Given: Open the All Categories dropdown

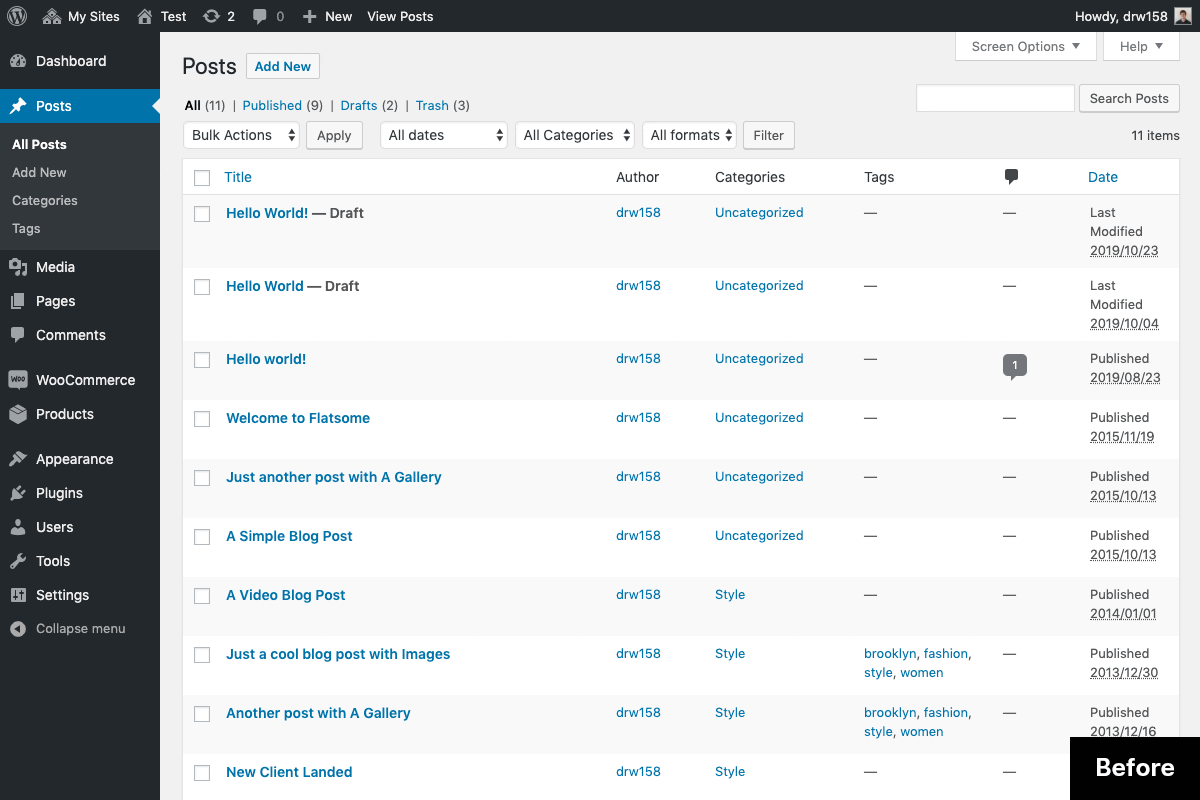Looking at the screenshot, I should tap(574, 135).
